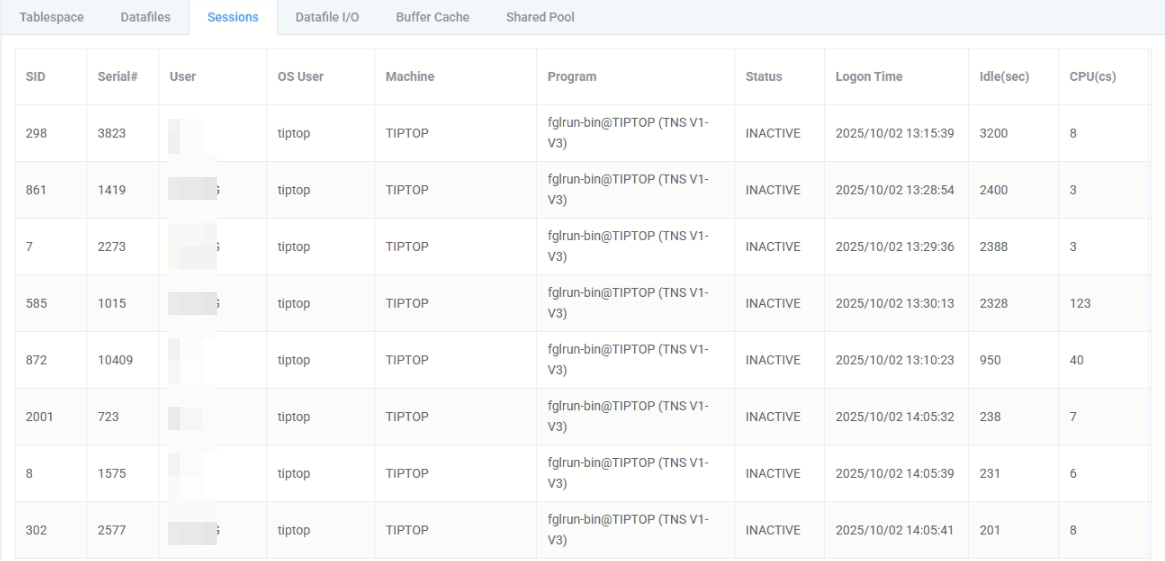This screenshot has height=561, width=1165.
Task: Click the Program column header
Action: coord(572,77)
